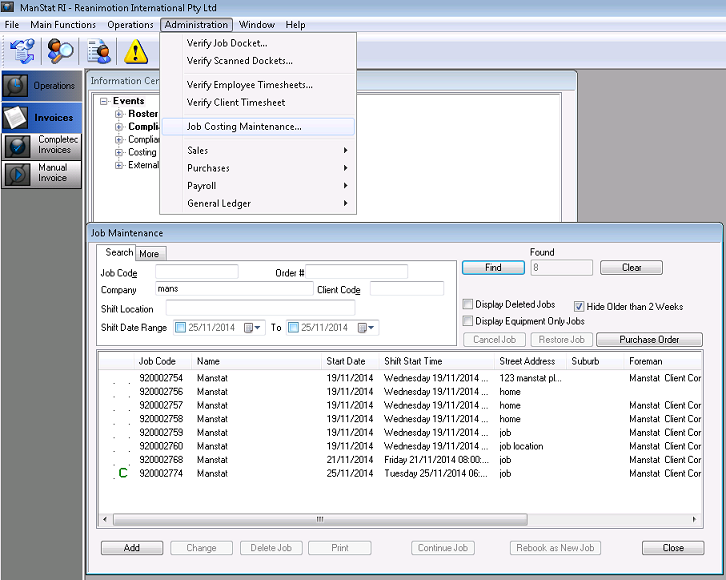Click the job list horizontal scrollbar
The height and width of the screenshot is (580, 726).
(320, 520)
